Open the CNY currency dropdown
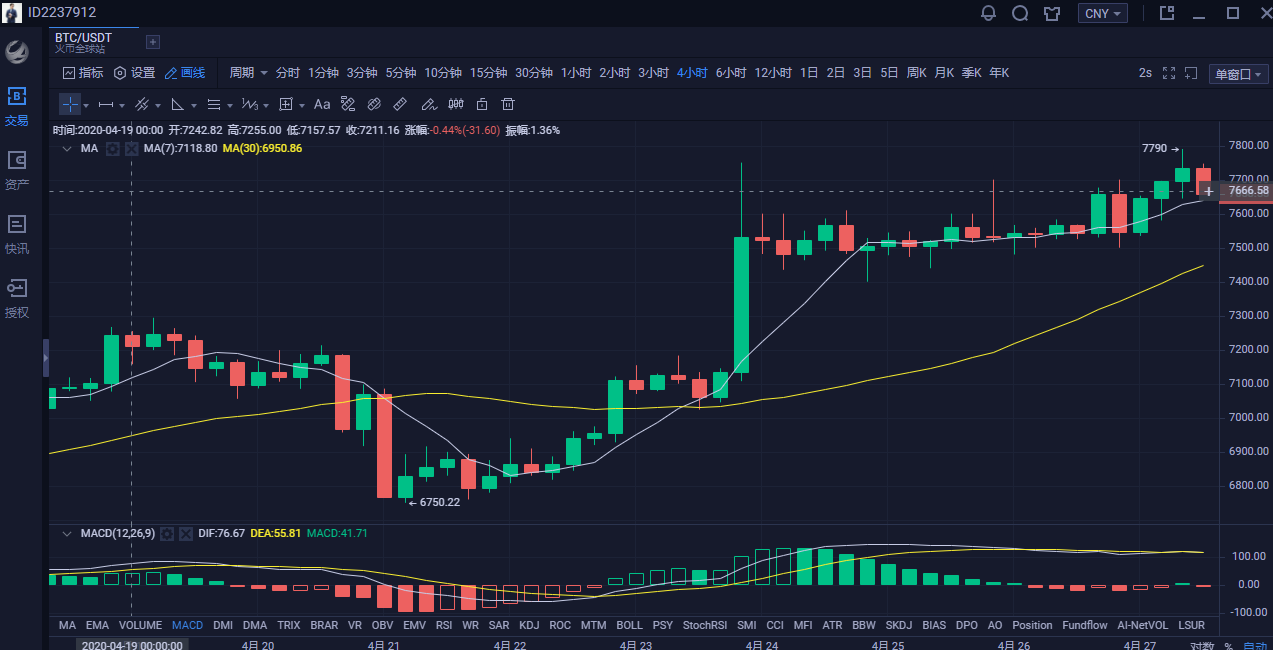1273x650 pixels. pos(1102,12)
